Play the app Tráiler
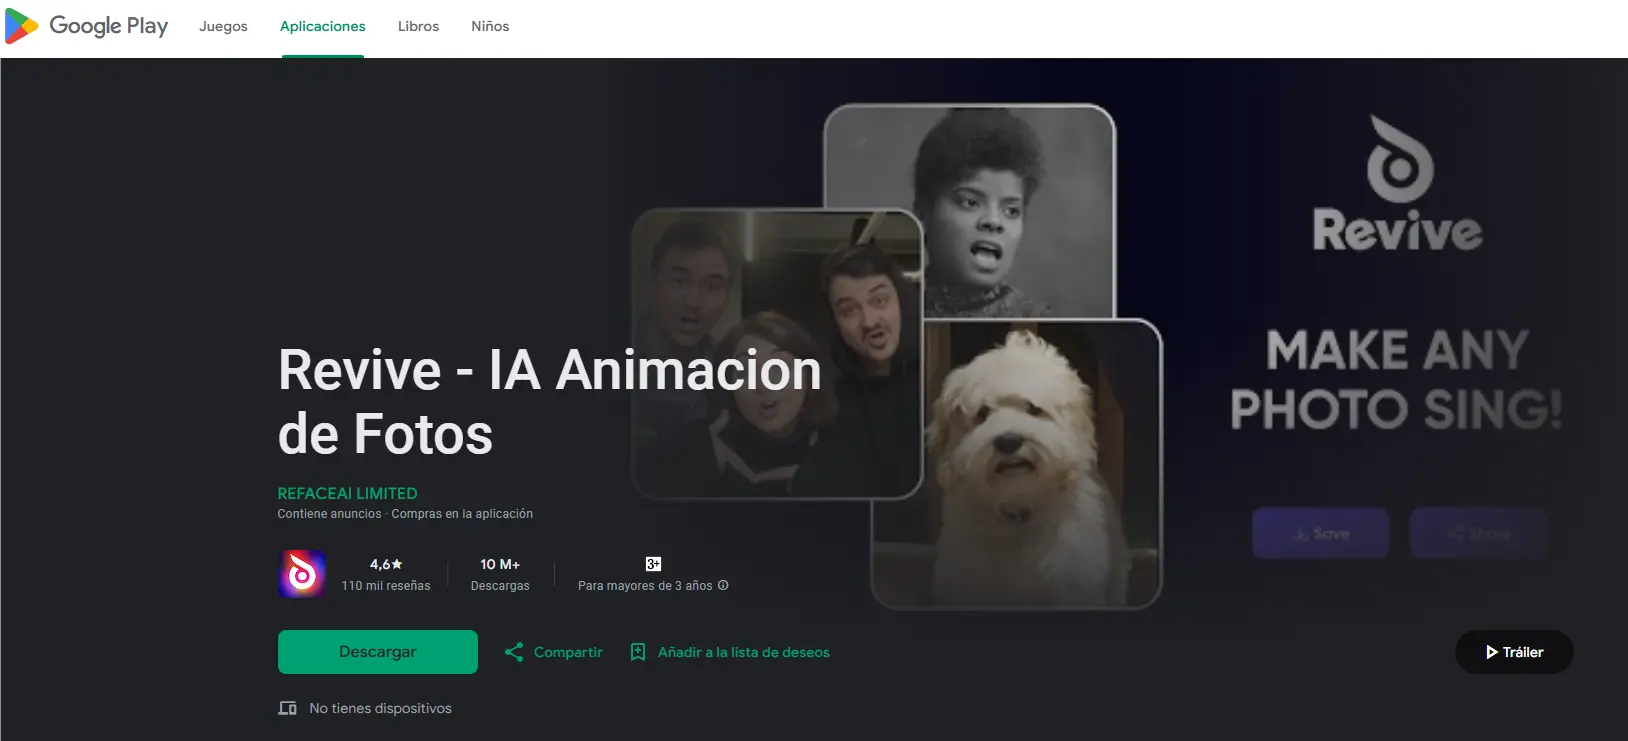This screenshot has height=741, width=1628. click(x=1513, y=652)
